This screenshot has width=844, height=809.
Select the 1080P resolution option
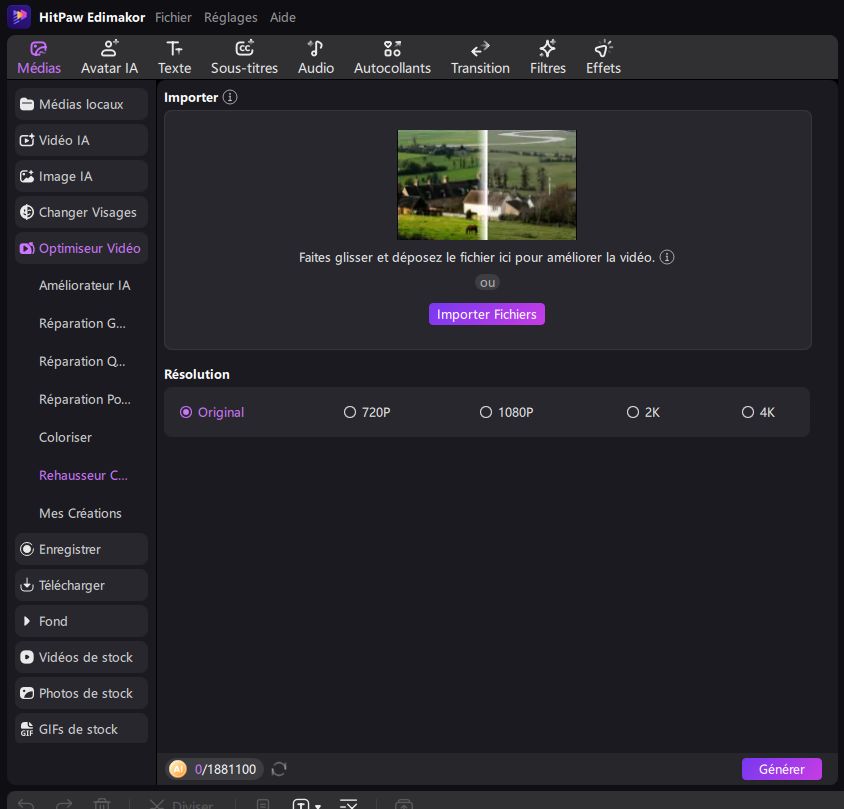pyautogui.click(x=507, y=412)
